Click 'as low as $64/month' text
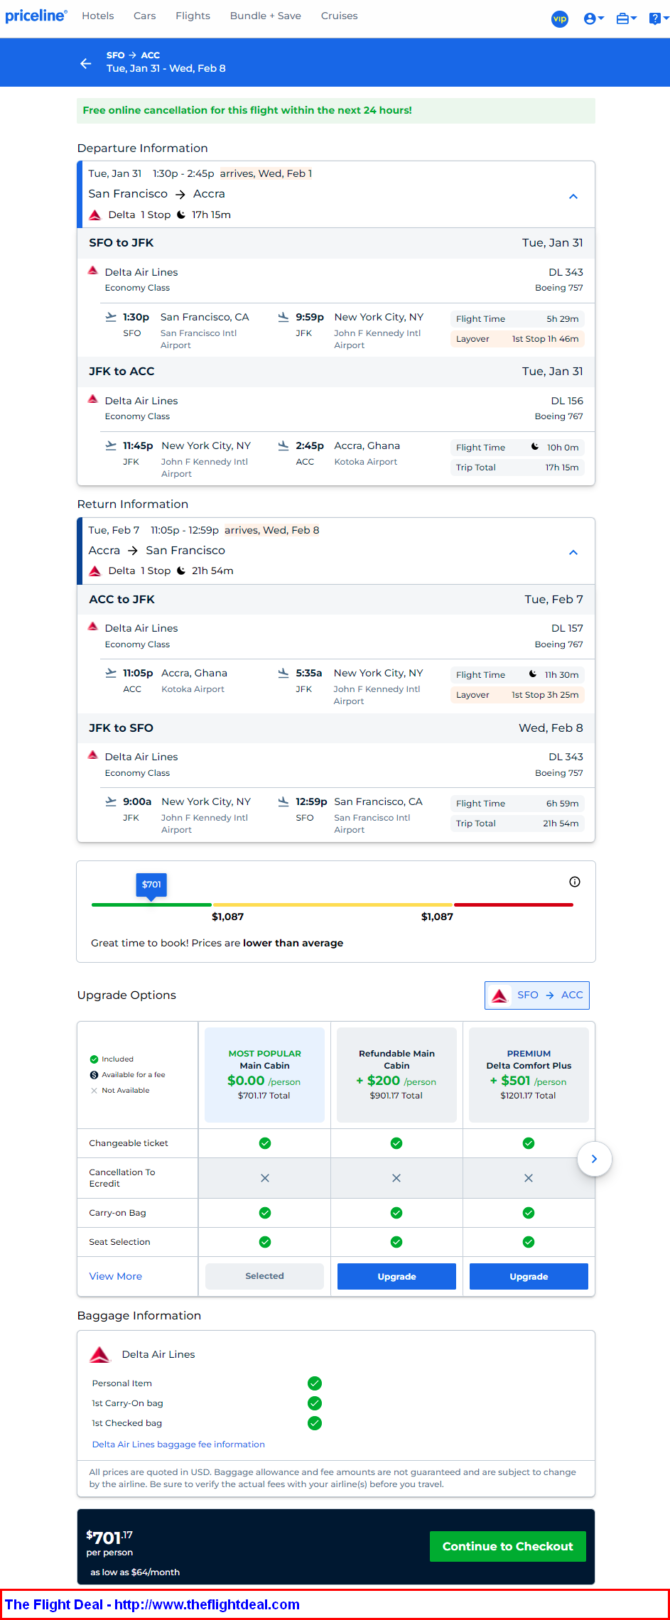670x1620 pixels. (x=135, y=1572)
